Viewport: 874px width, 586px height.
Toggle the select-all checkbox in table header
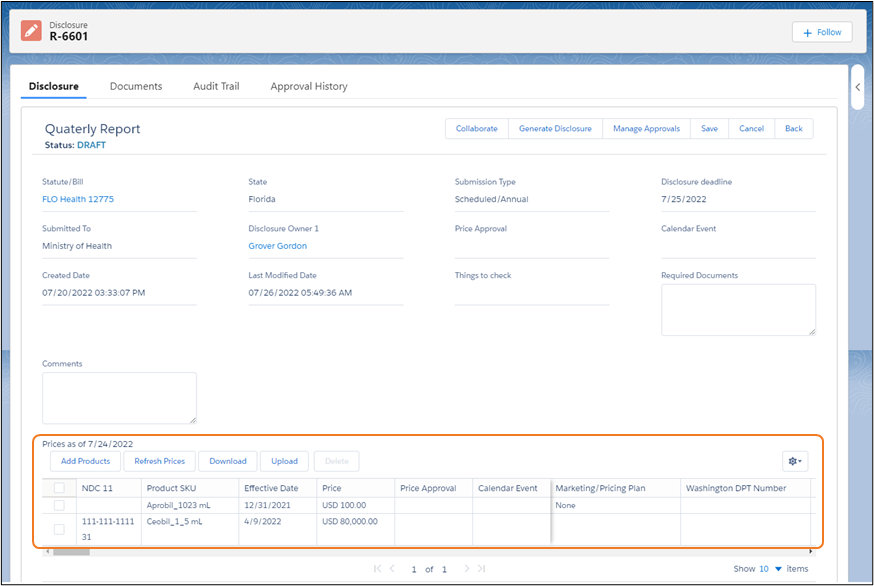pos(59,488)
